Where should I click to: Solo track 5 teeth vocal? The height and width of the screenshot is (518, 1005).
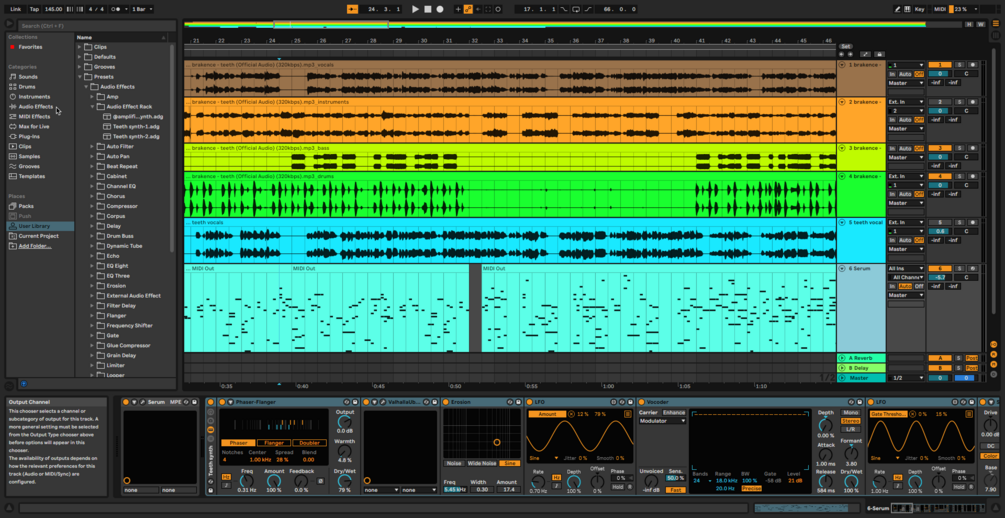pos(959,222)
